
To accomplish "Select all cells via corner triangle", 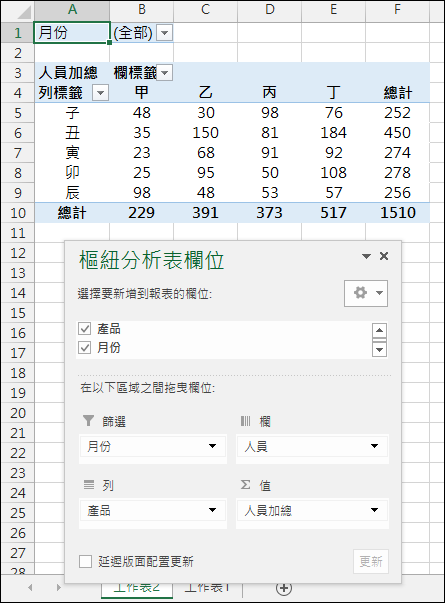I will (22, 12).
